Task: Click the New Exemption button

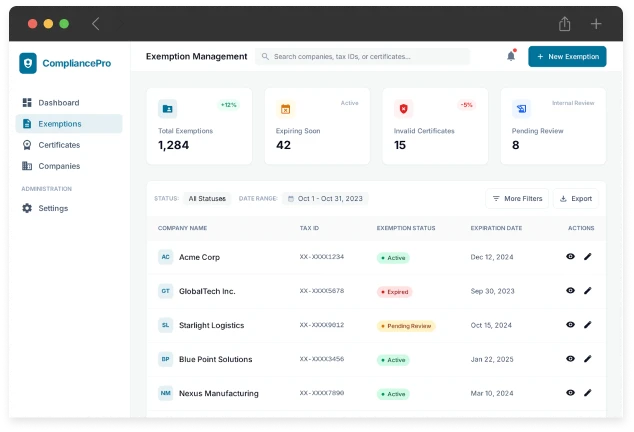Action: (x=567, y=57)
